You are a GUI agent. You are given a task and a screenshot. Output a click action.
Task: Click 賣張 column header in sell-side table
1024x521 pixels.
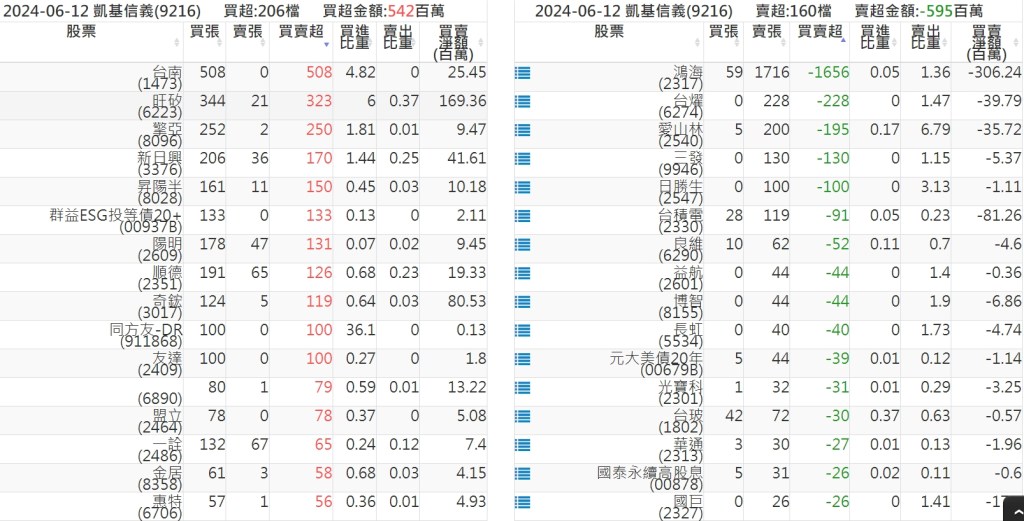tap(767, 32)
